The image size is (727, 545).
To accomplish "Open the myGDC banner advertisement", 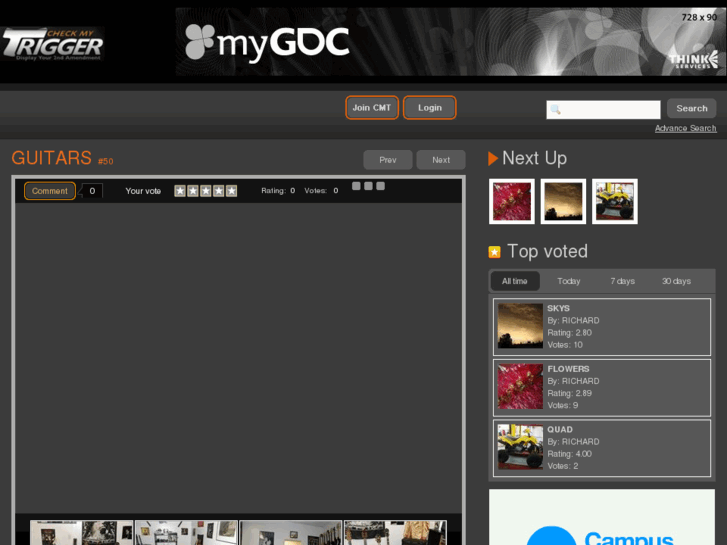I will [450, 41].
